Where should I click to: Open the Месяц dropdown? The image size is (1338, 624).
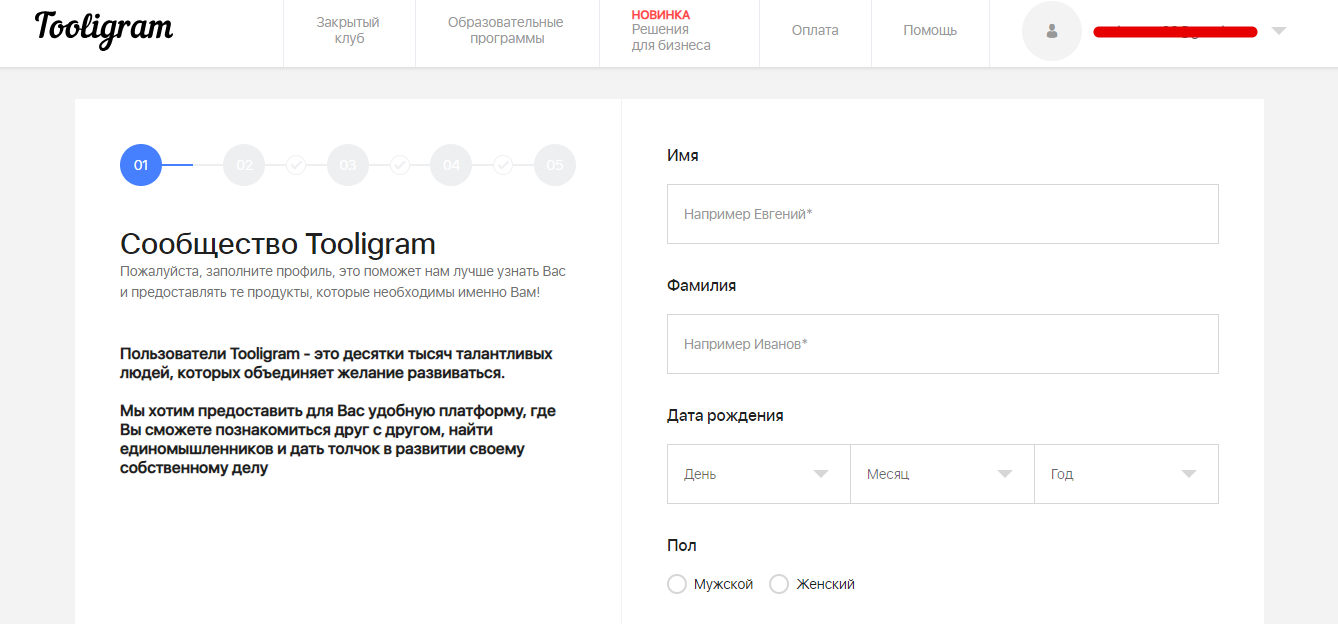click(943, 474)
